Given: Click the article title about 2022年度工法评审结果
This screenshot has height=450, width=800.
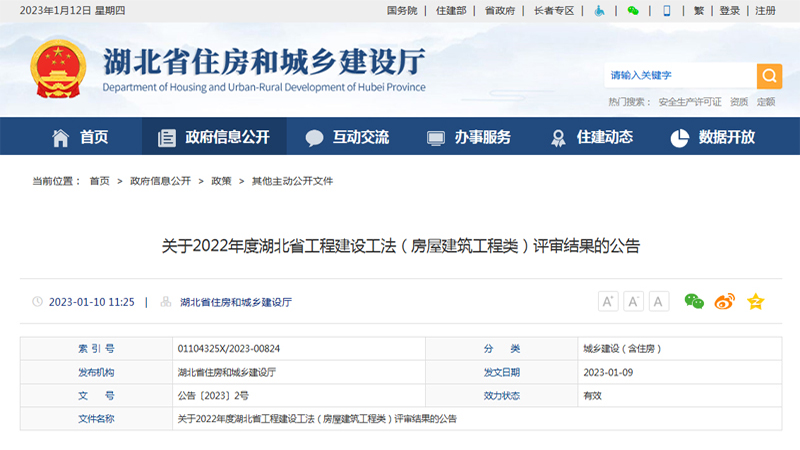Looking at the screenshot, I should click(x=401, y=246).
